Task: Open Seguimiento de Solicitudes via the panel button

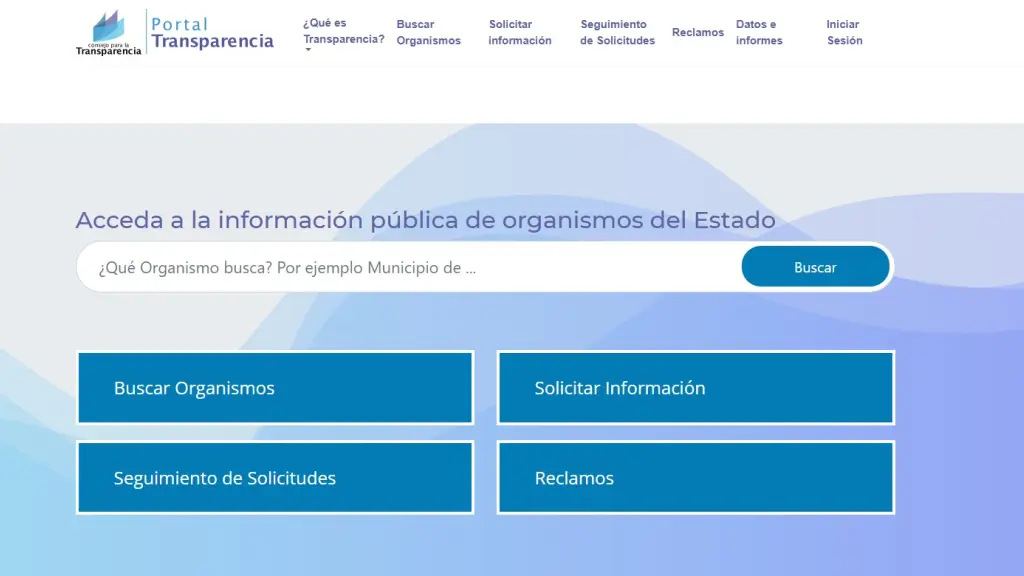Action: point(275,478)
